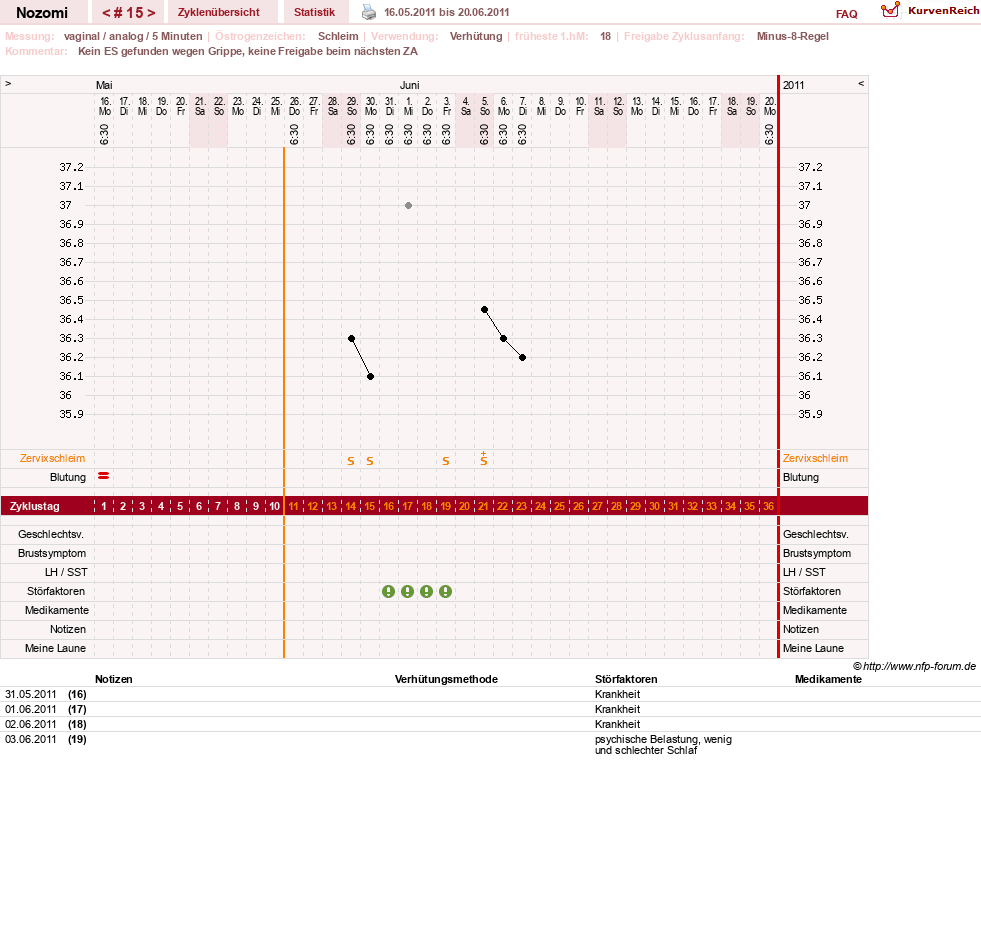Click the temperature point at 36.2 on 7 June
Viewport: 981px width, 952px height.
click(x=522, y=358)
